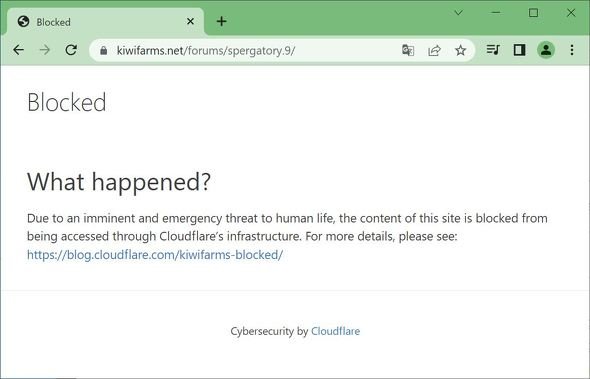The width and height of the screenshot is (590, 379).
Task: Follow the Cloudflare footer link
Action: click(335, 331)
